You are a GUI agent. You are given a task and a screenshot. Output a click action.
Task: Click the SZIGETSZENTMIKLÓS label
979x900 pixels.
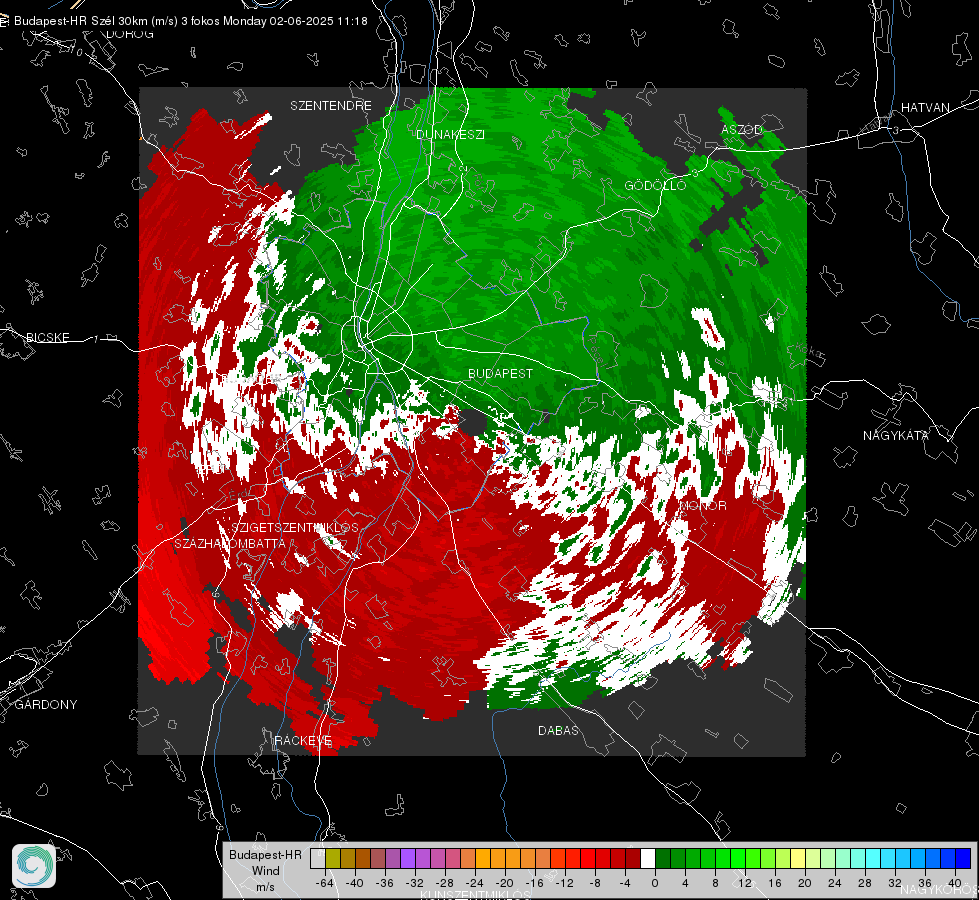coord(295,528)
